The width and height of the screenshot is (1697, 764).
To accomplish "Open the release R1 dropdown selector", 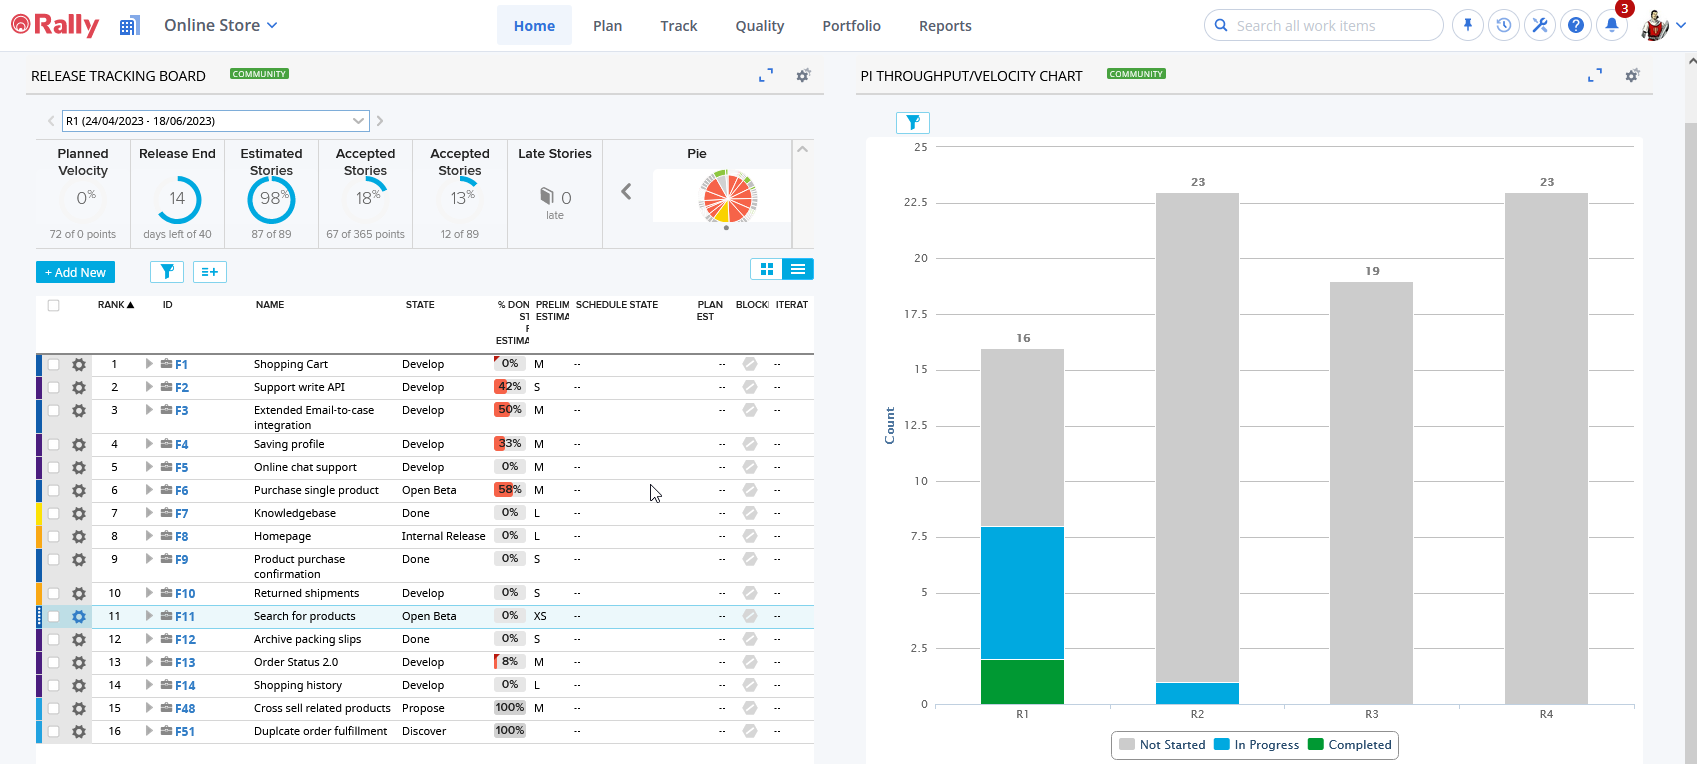I will [x=215, y=121].
